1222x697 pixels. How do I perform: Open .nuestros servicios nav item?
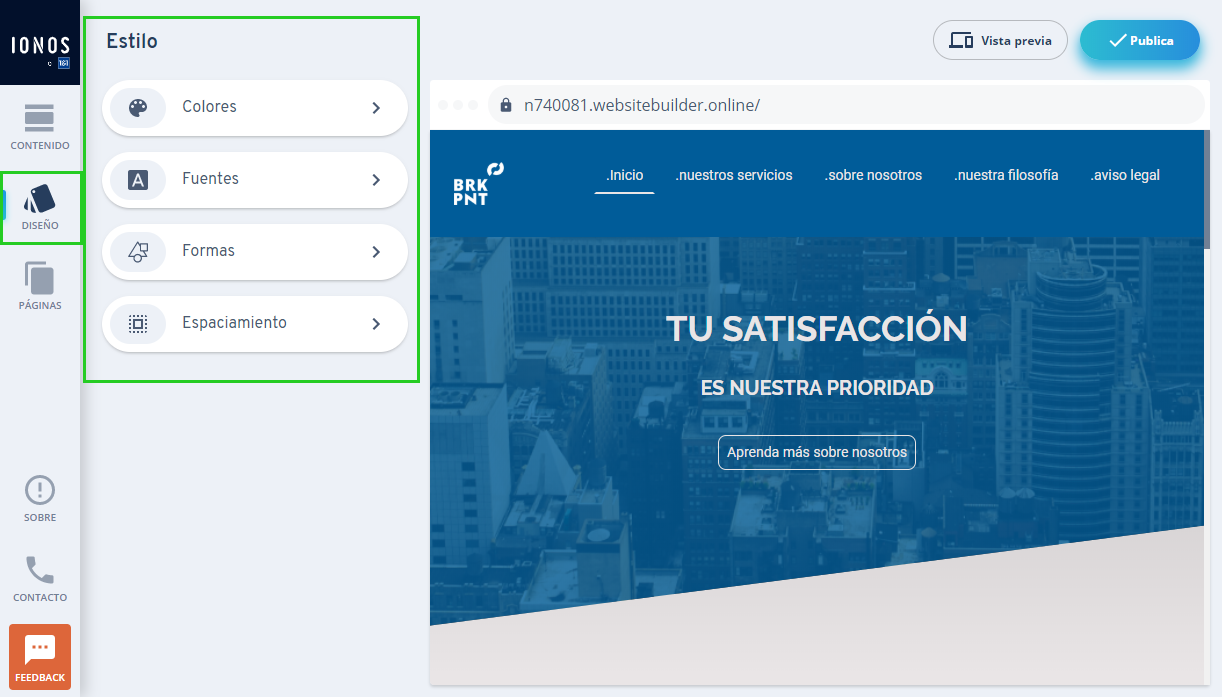coord(734,175)
